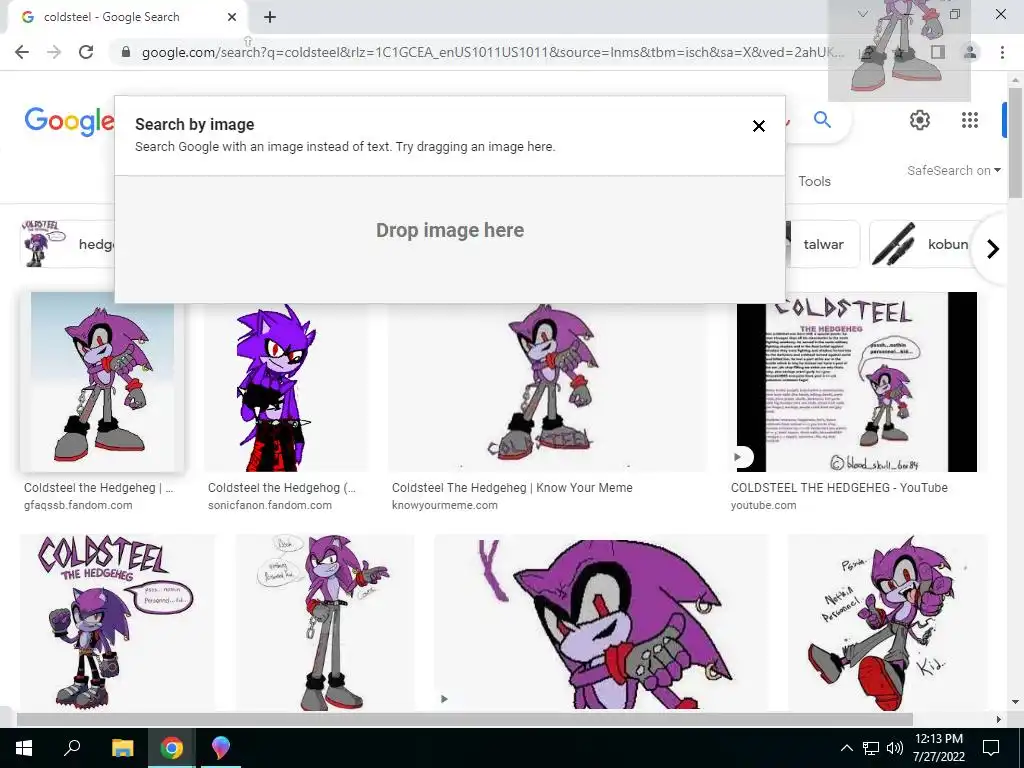This screenshot has height=768, width=1024.
Task: Click the youtube.com source text
Action: coord(763,505)
